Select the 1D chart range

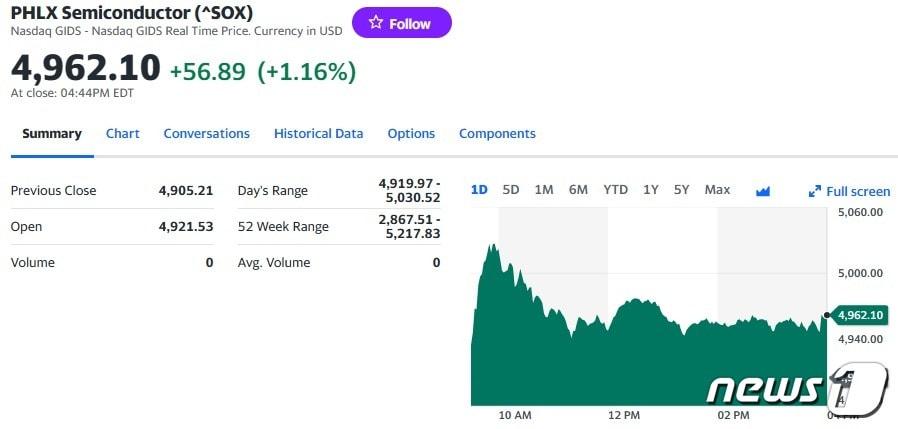point(479,190)
